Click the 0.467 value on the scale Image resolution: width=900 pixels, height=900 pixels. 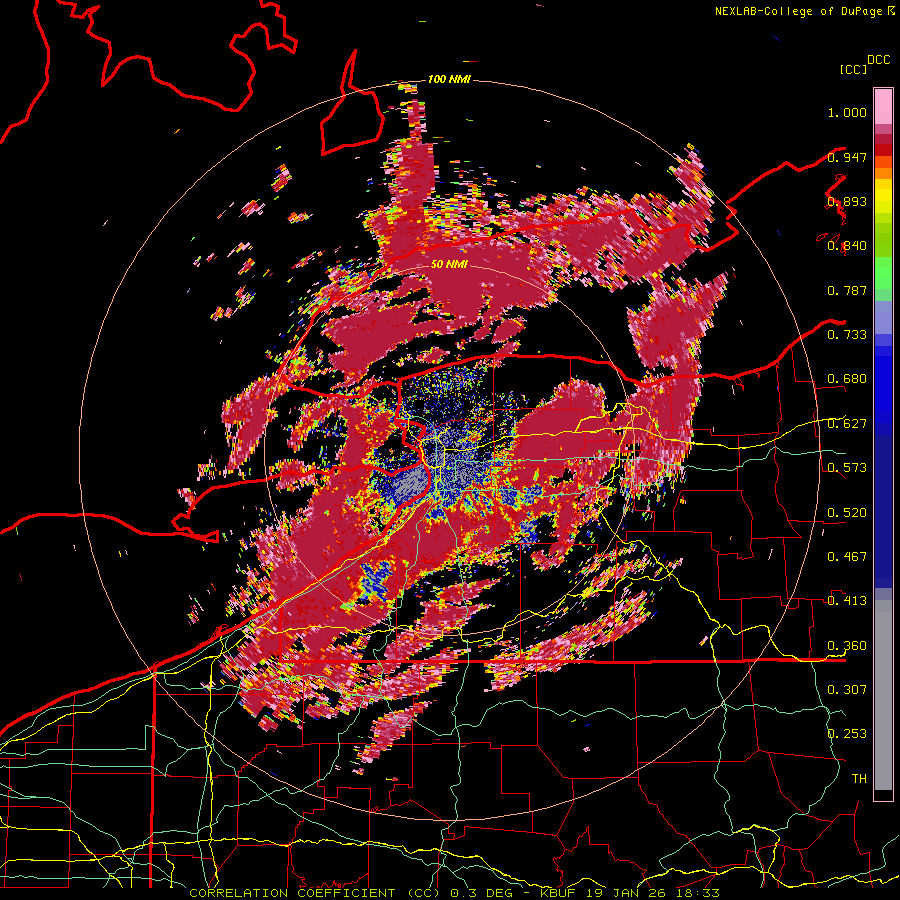pyautogui.click(x=847, y=556)
